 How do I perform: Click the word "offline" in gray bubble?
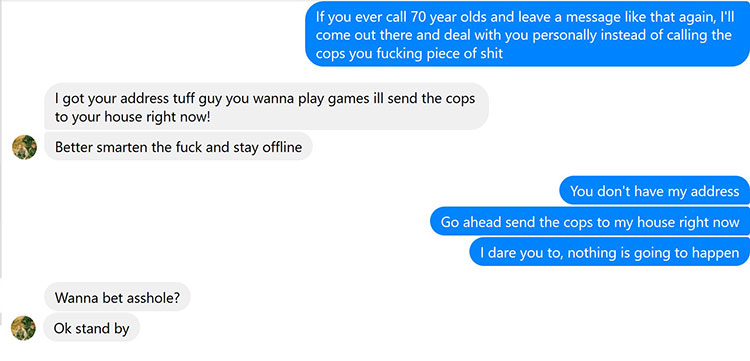[282, 146]
